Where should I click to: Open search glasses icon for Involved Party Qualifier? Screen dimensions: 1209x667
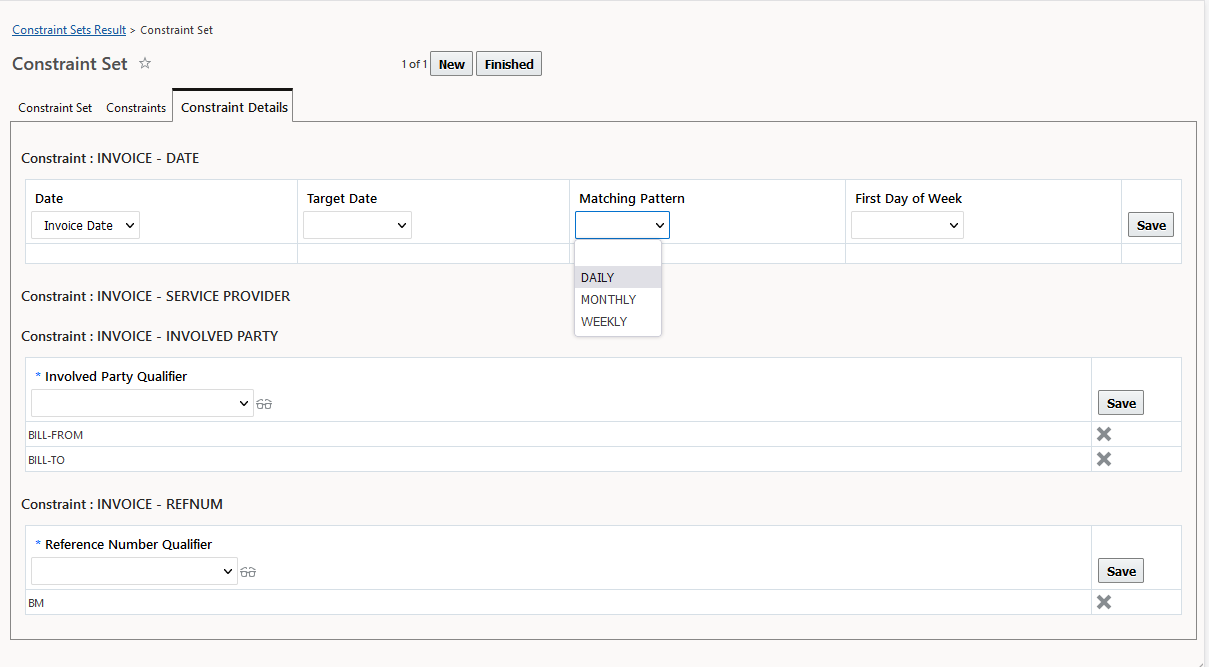[x=264, y=404]
